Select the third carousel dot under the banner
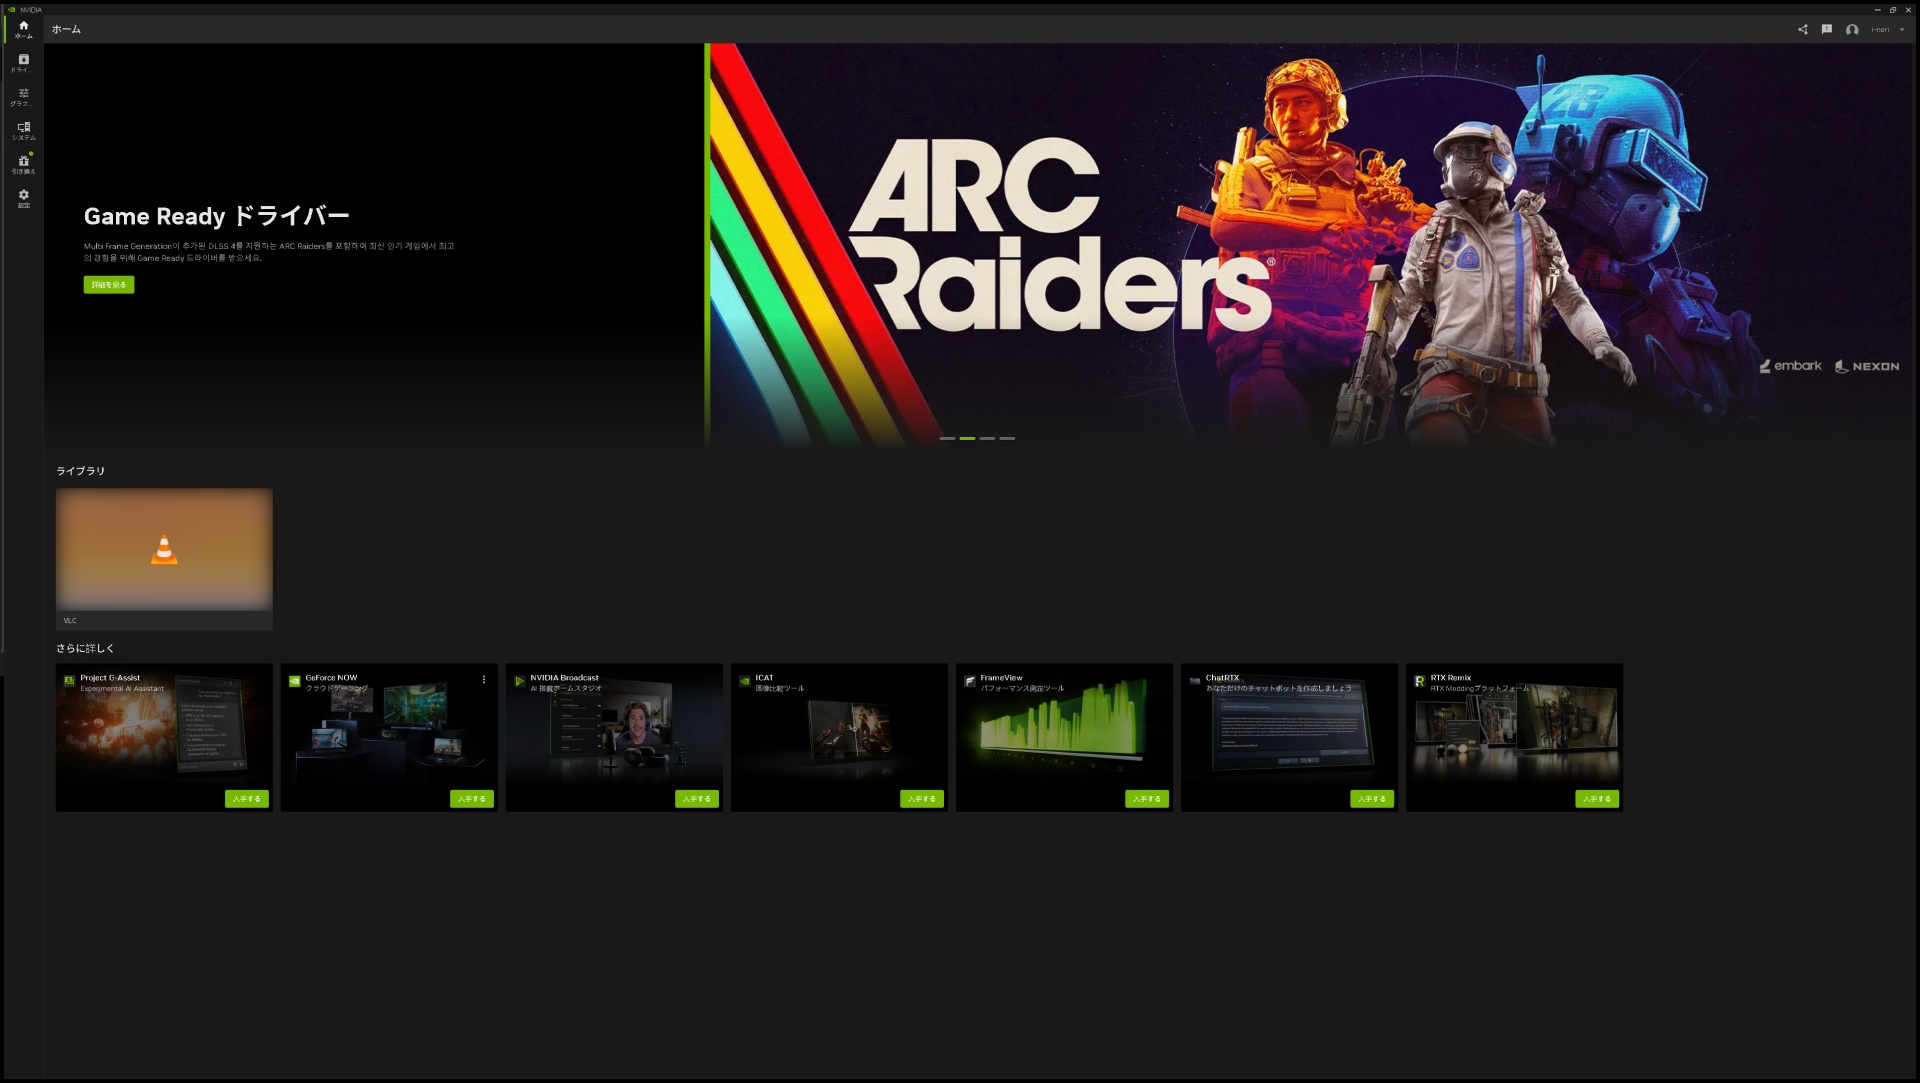The image size is (1920, 1083). click(x=987, y=438)
